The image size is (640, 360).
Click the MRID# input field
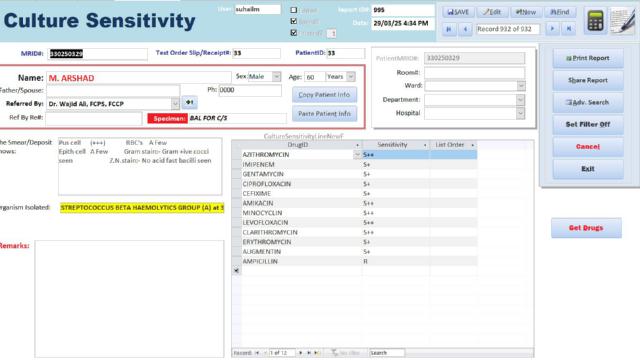click(x=98, y=54)
